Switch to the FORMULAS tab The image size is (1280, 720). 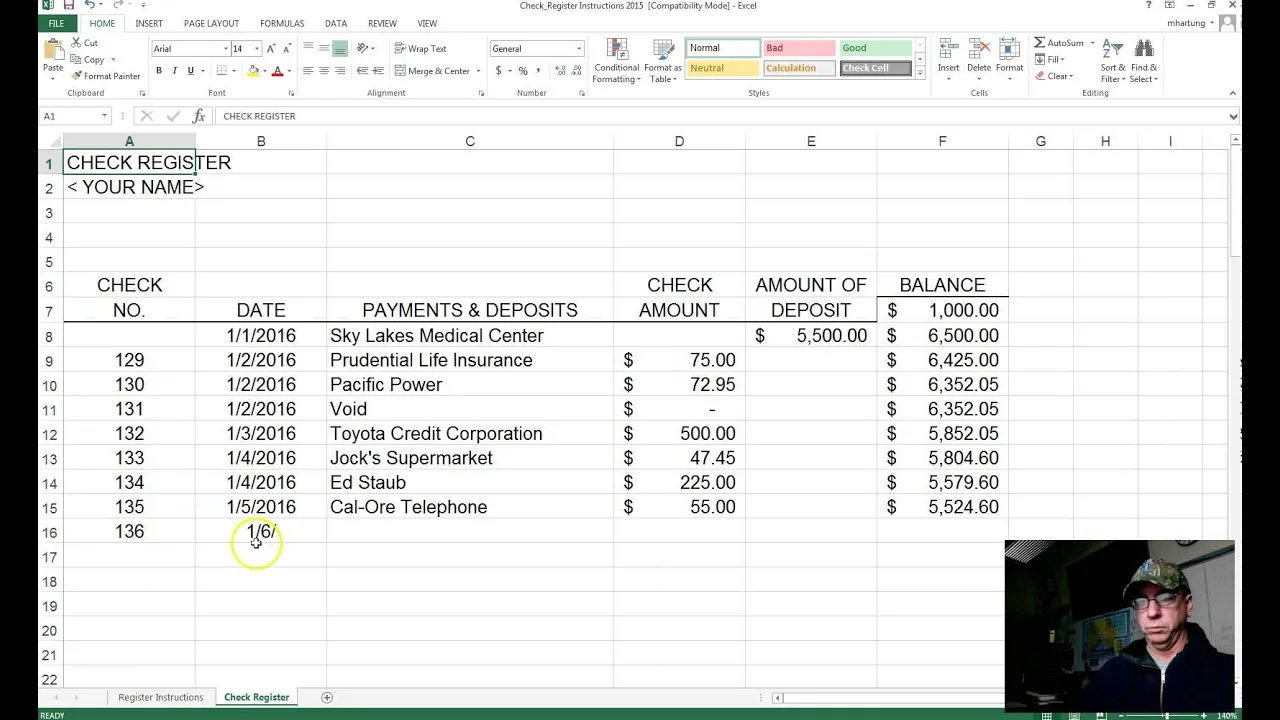[282, 23]
